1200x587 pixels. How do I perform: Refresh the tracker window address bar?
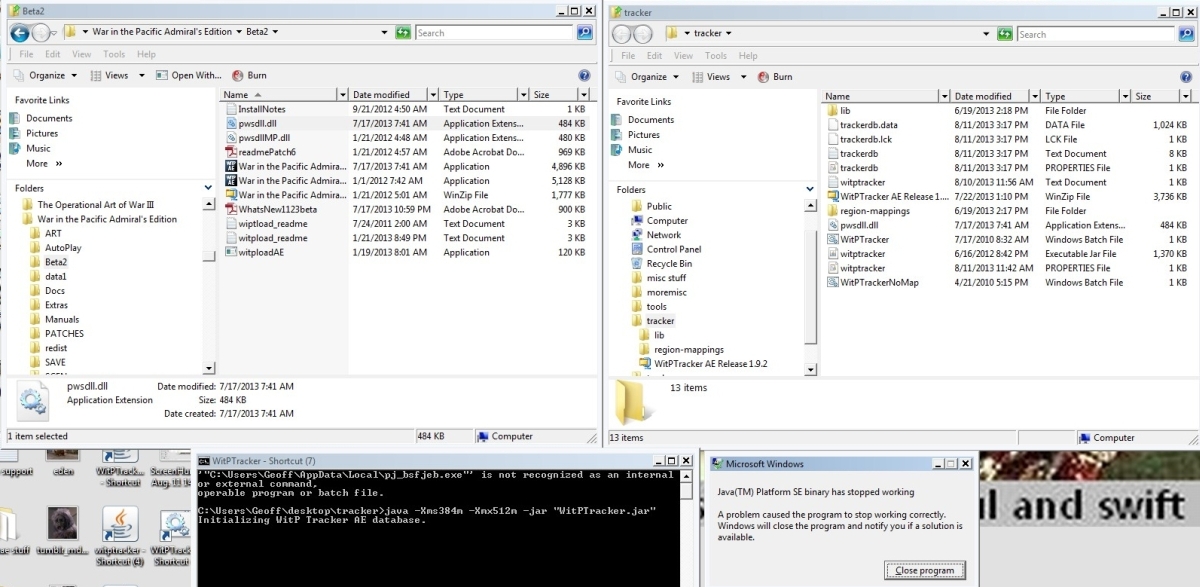pyautogui.click(x=1005, y=34)
